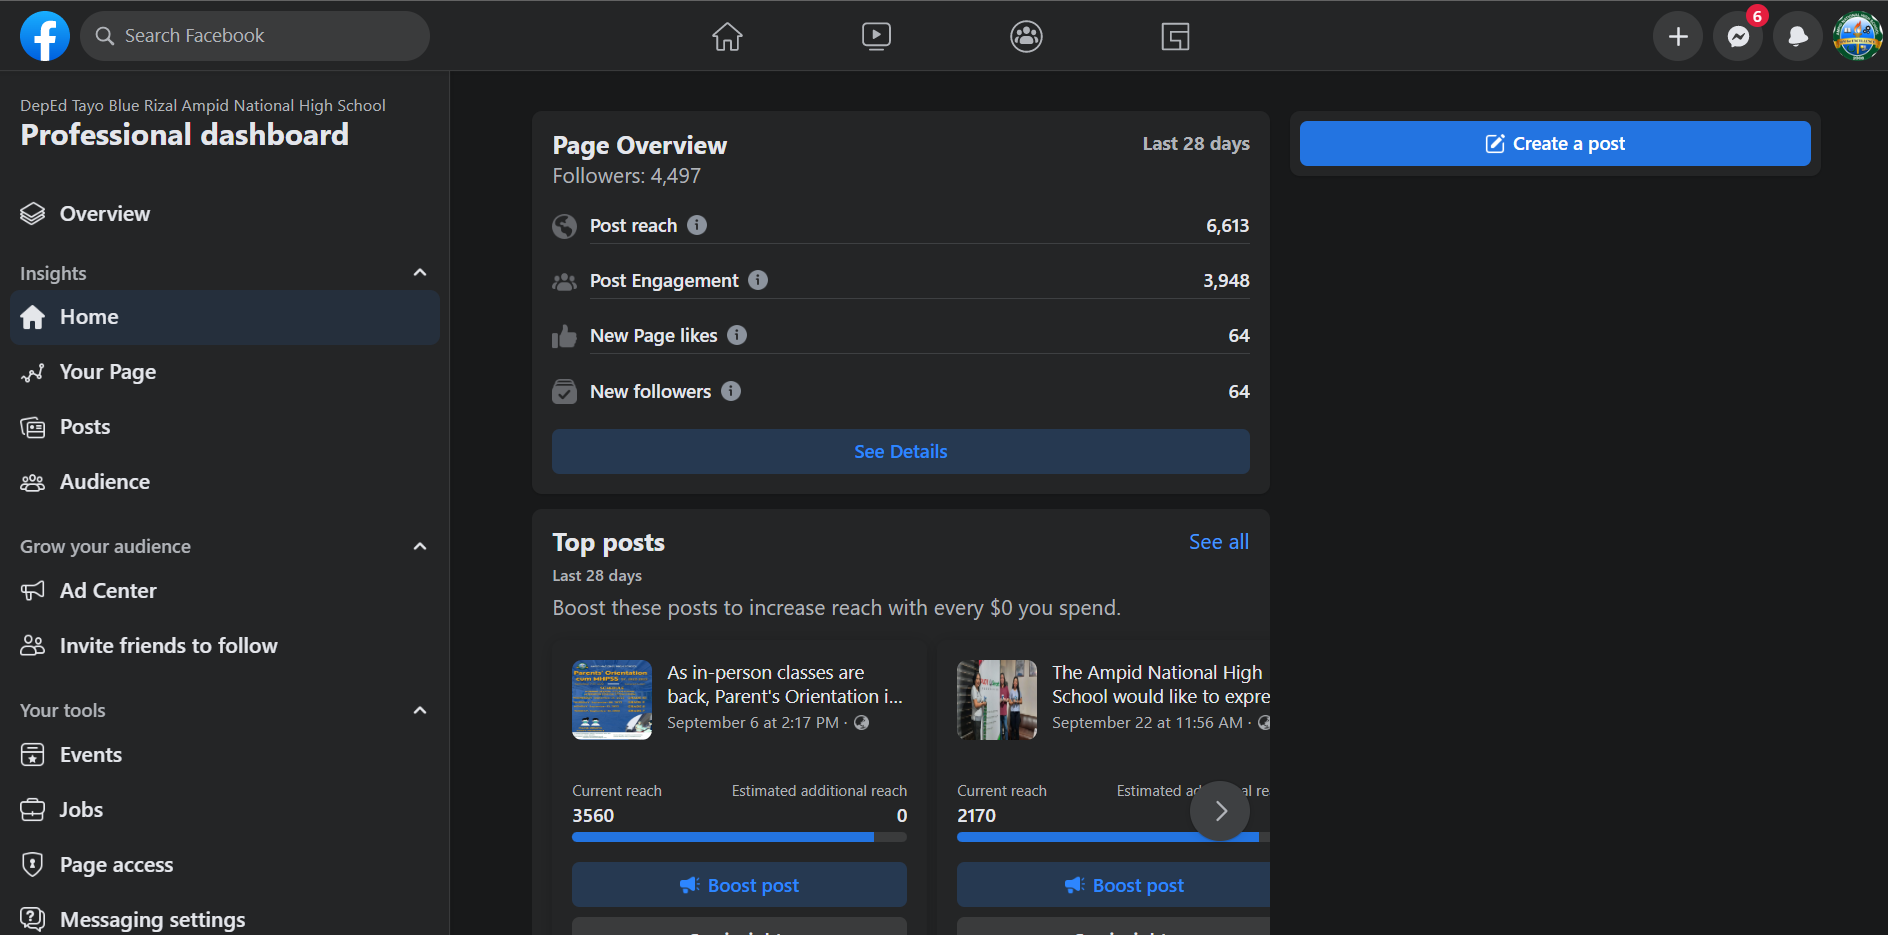The image size is (1888, 935).
Task: Click the reach progress bar for 2170 post
Action: point(1113,837)
